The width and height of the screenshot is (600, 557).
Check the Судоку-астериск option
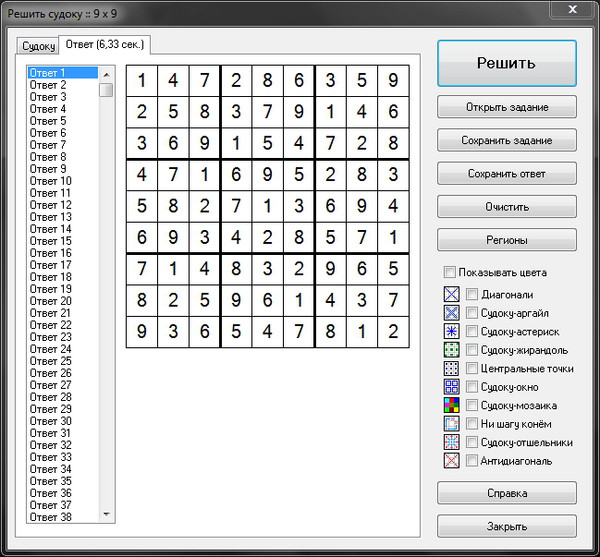click(x=472, y=331)
